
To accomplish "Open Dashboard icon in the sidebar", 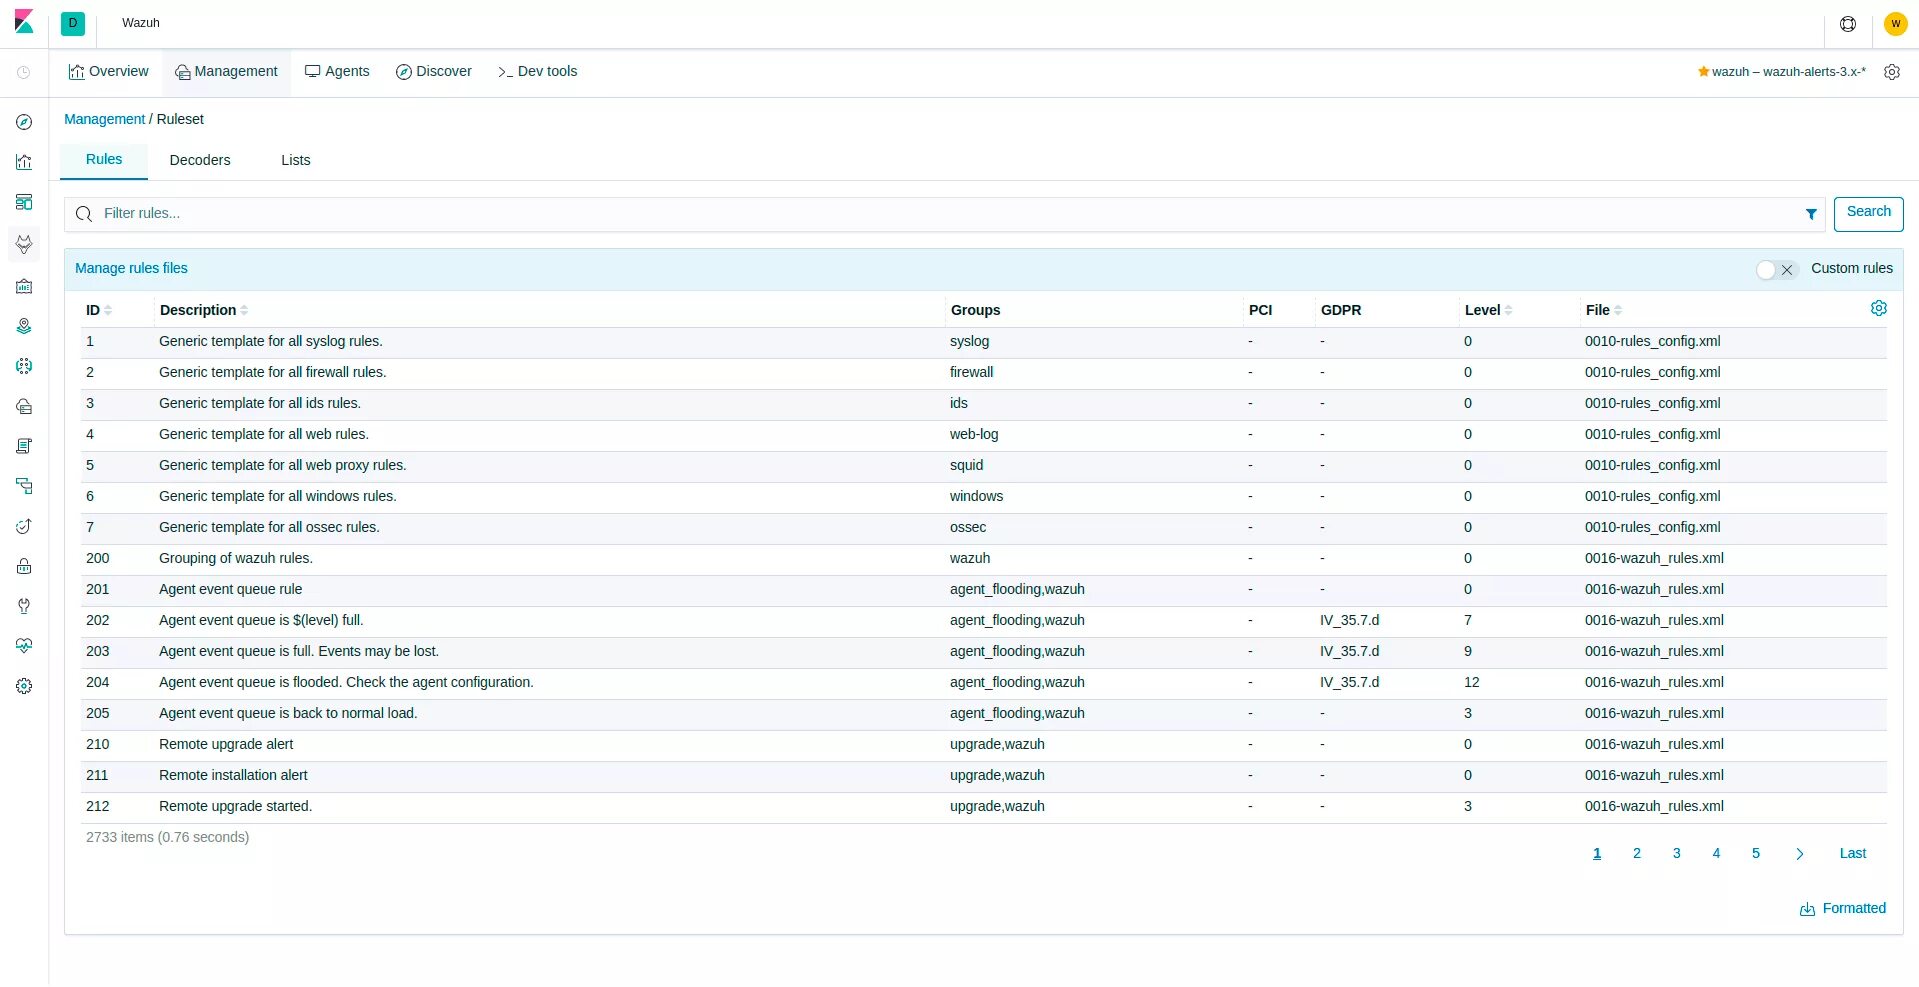I will click(24, 202).
